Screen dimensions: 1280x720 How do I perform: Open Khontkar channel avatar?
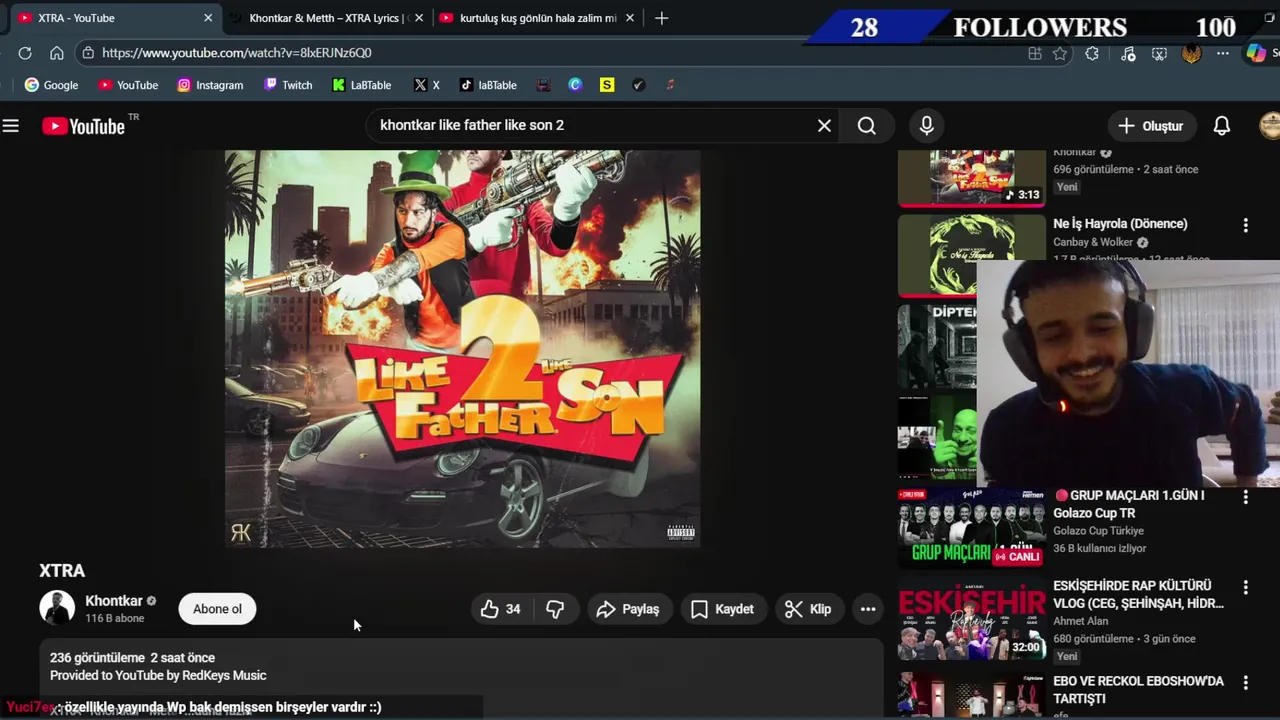57,608
